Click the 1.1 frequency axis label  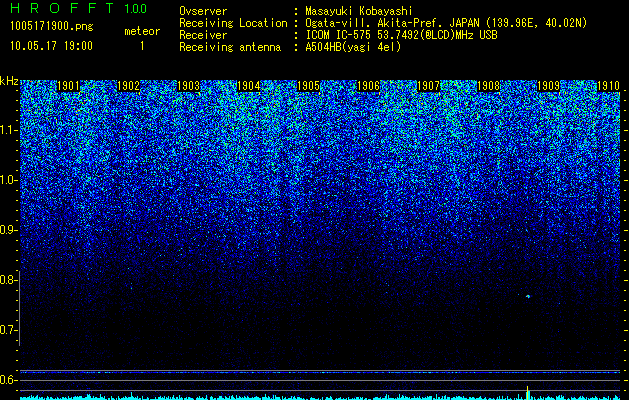[x=8, y=130]
